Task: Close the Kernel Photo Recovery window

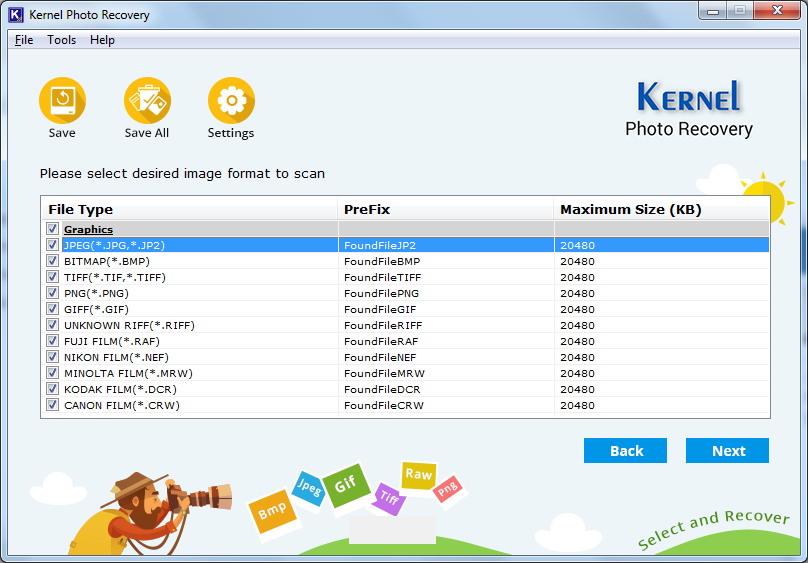Action: click(777, 11)
